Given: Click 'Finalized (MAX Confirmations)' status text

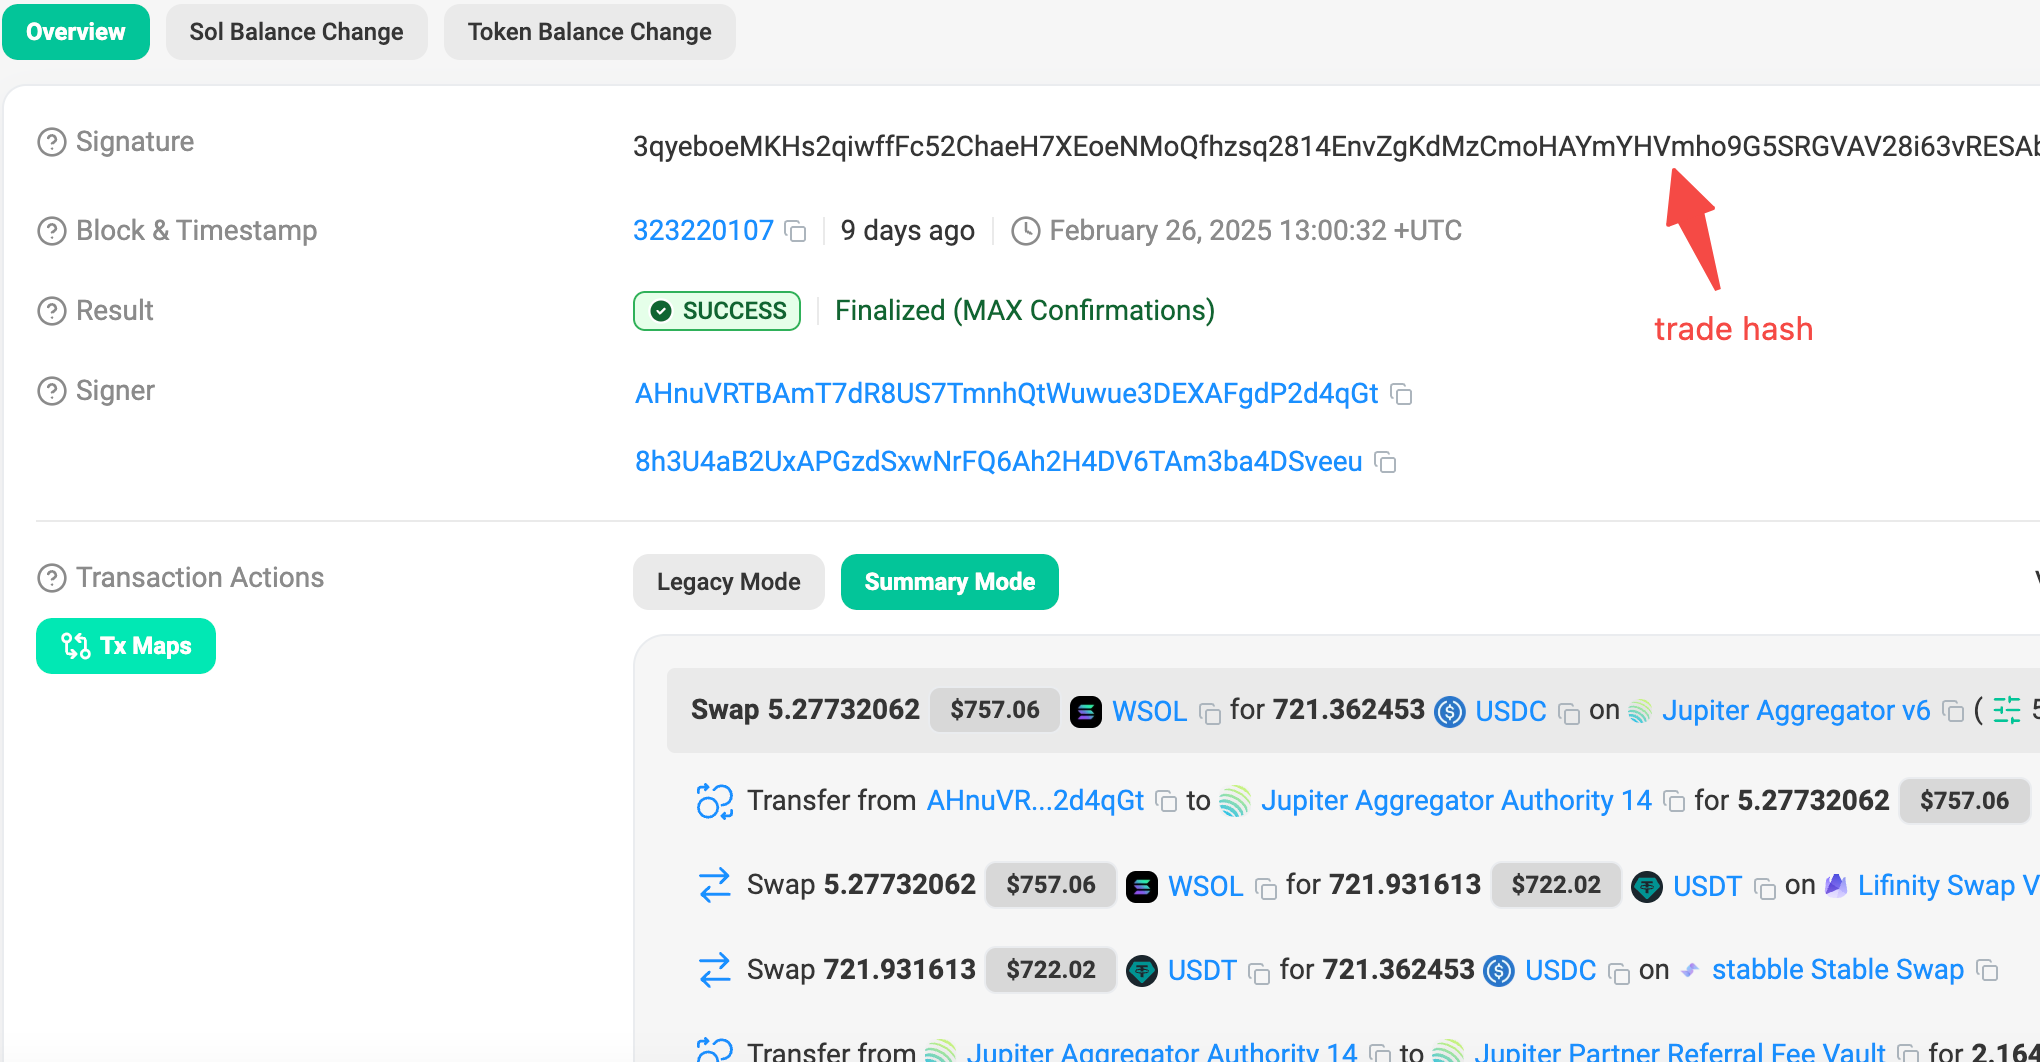Looking at the screenshot, I should click(x=1025, y=311).
